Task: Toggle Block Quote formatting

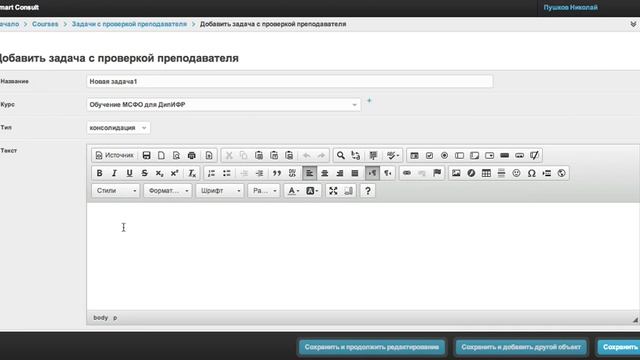Action: (x=277, y=173)
